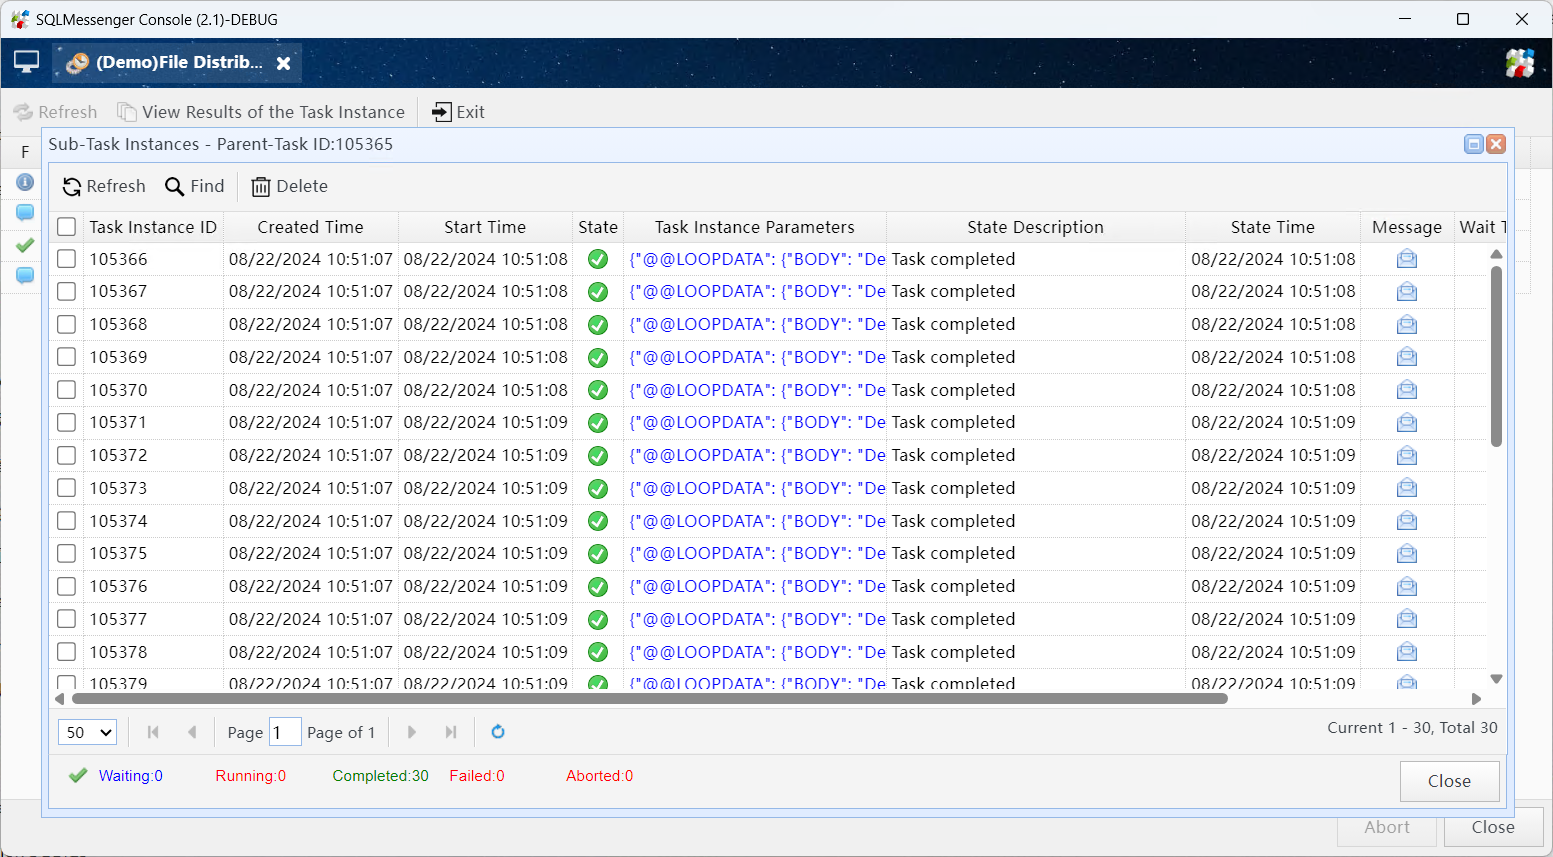Go to the next page arrow
The height and width of the screenshot is (857, 1553).
click(412, 732)
